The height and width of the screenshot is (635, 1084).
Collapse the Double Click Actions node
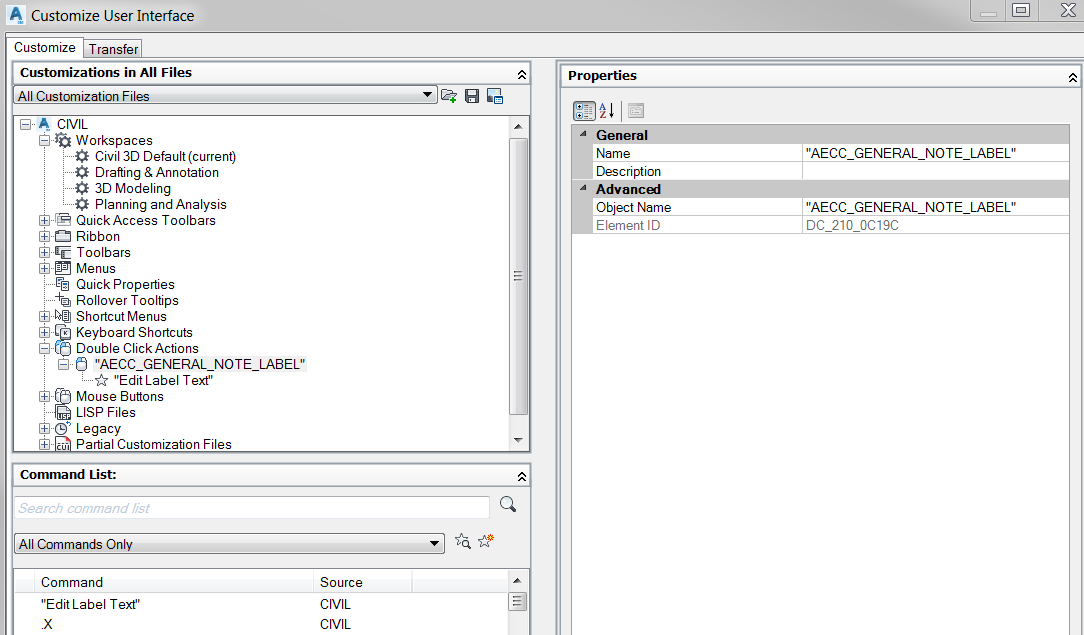tap(44, 348)
